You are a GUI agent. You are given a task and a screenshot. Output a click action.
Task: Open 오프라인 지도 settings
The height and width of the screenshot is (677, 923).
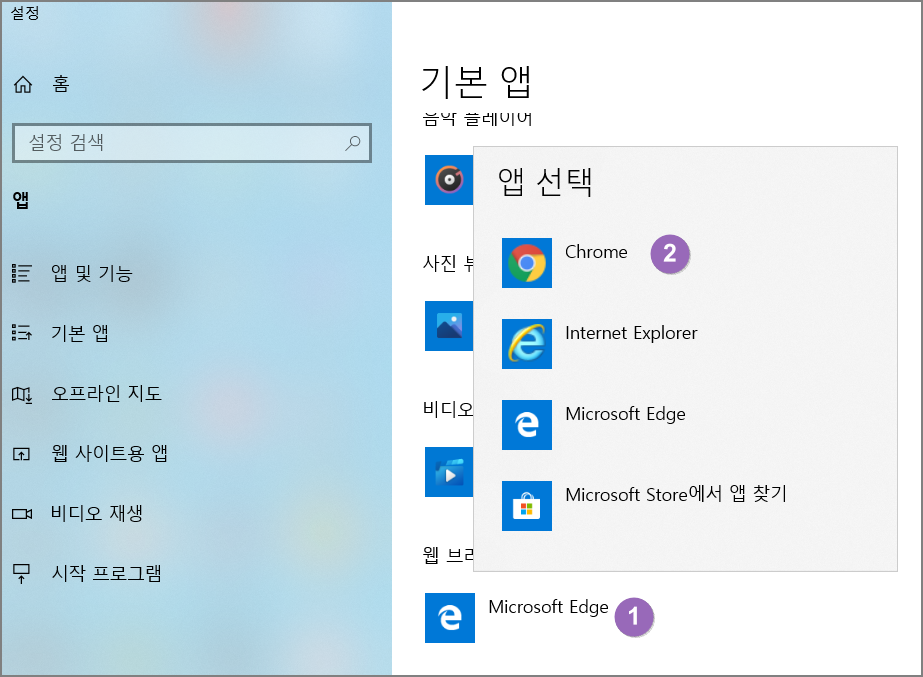107,393
